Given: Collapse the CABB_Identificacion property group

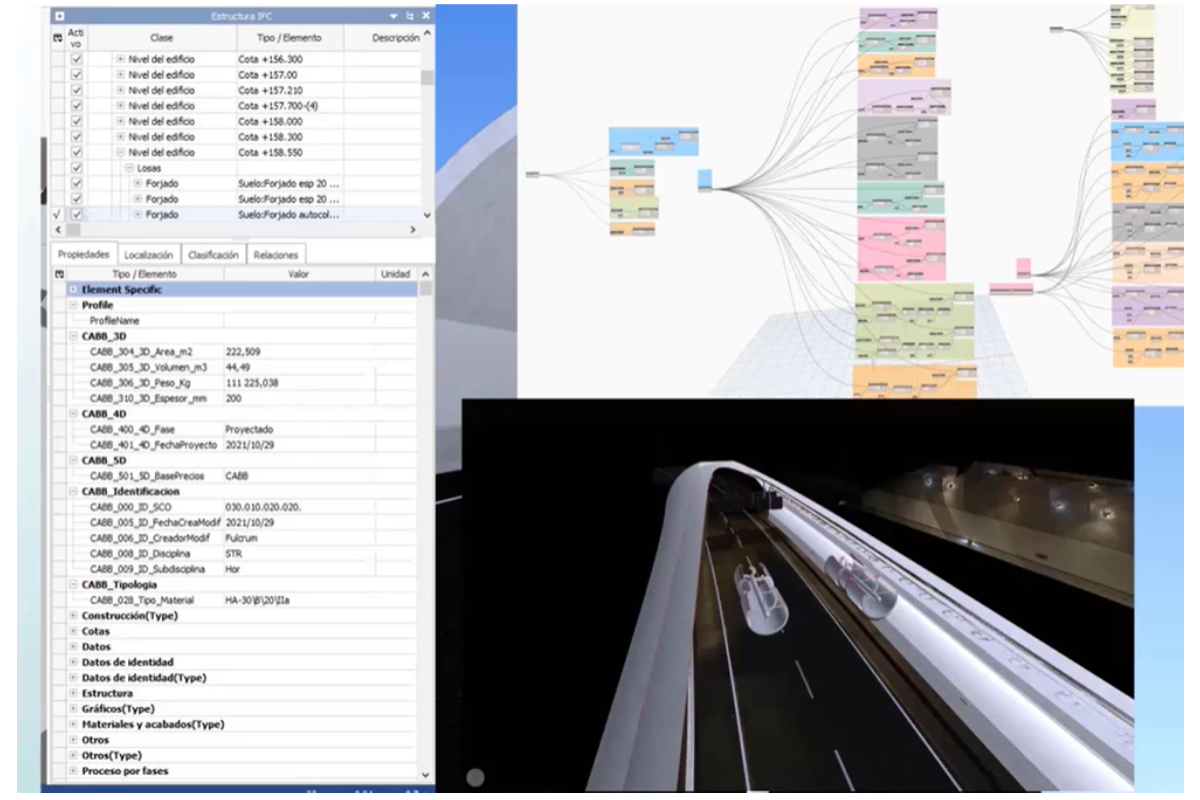Looking at the screenshot, I should (73, 490).
